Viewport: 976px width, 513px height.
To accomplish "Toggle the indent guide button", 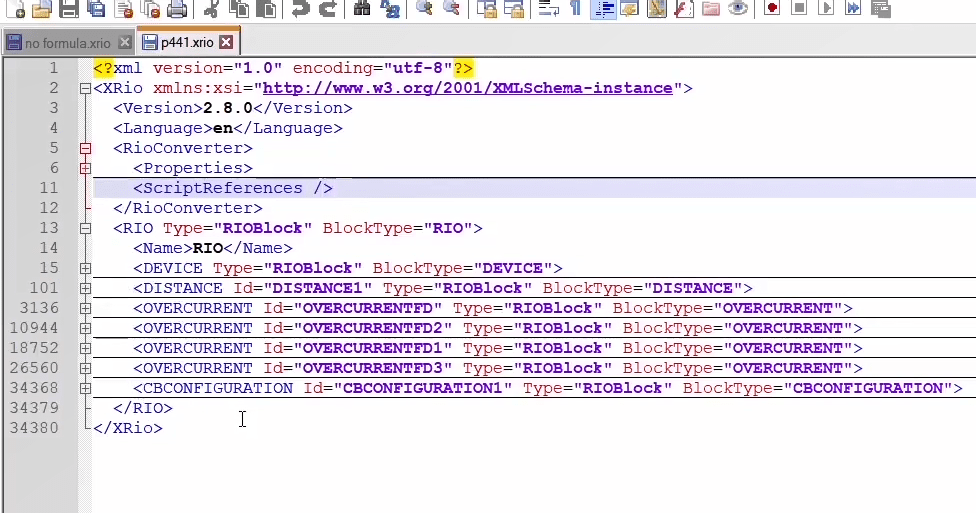I will 603,9.
